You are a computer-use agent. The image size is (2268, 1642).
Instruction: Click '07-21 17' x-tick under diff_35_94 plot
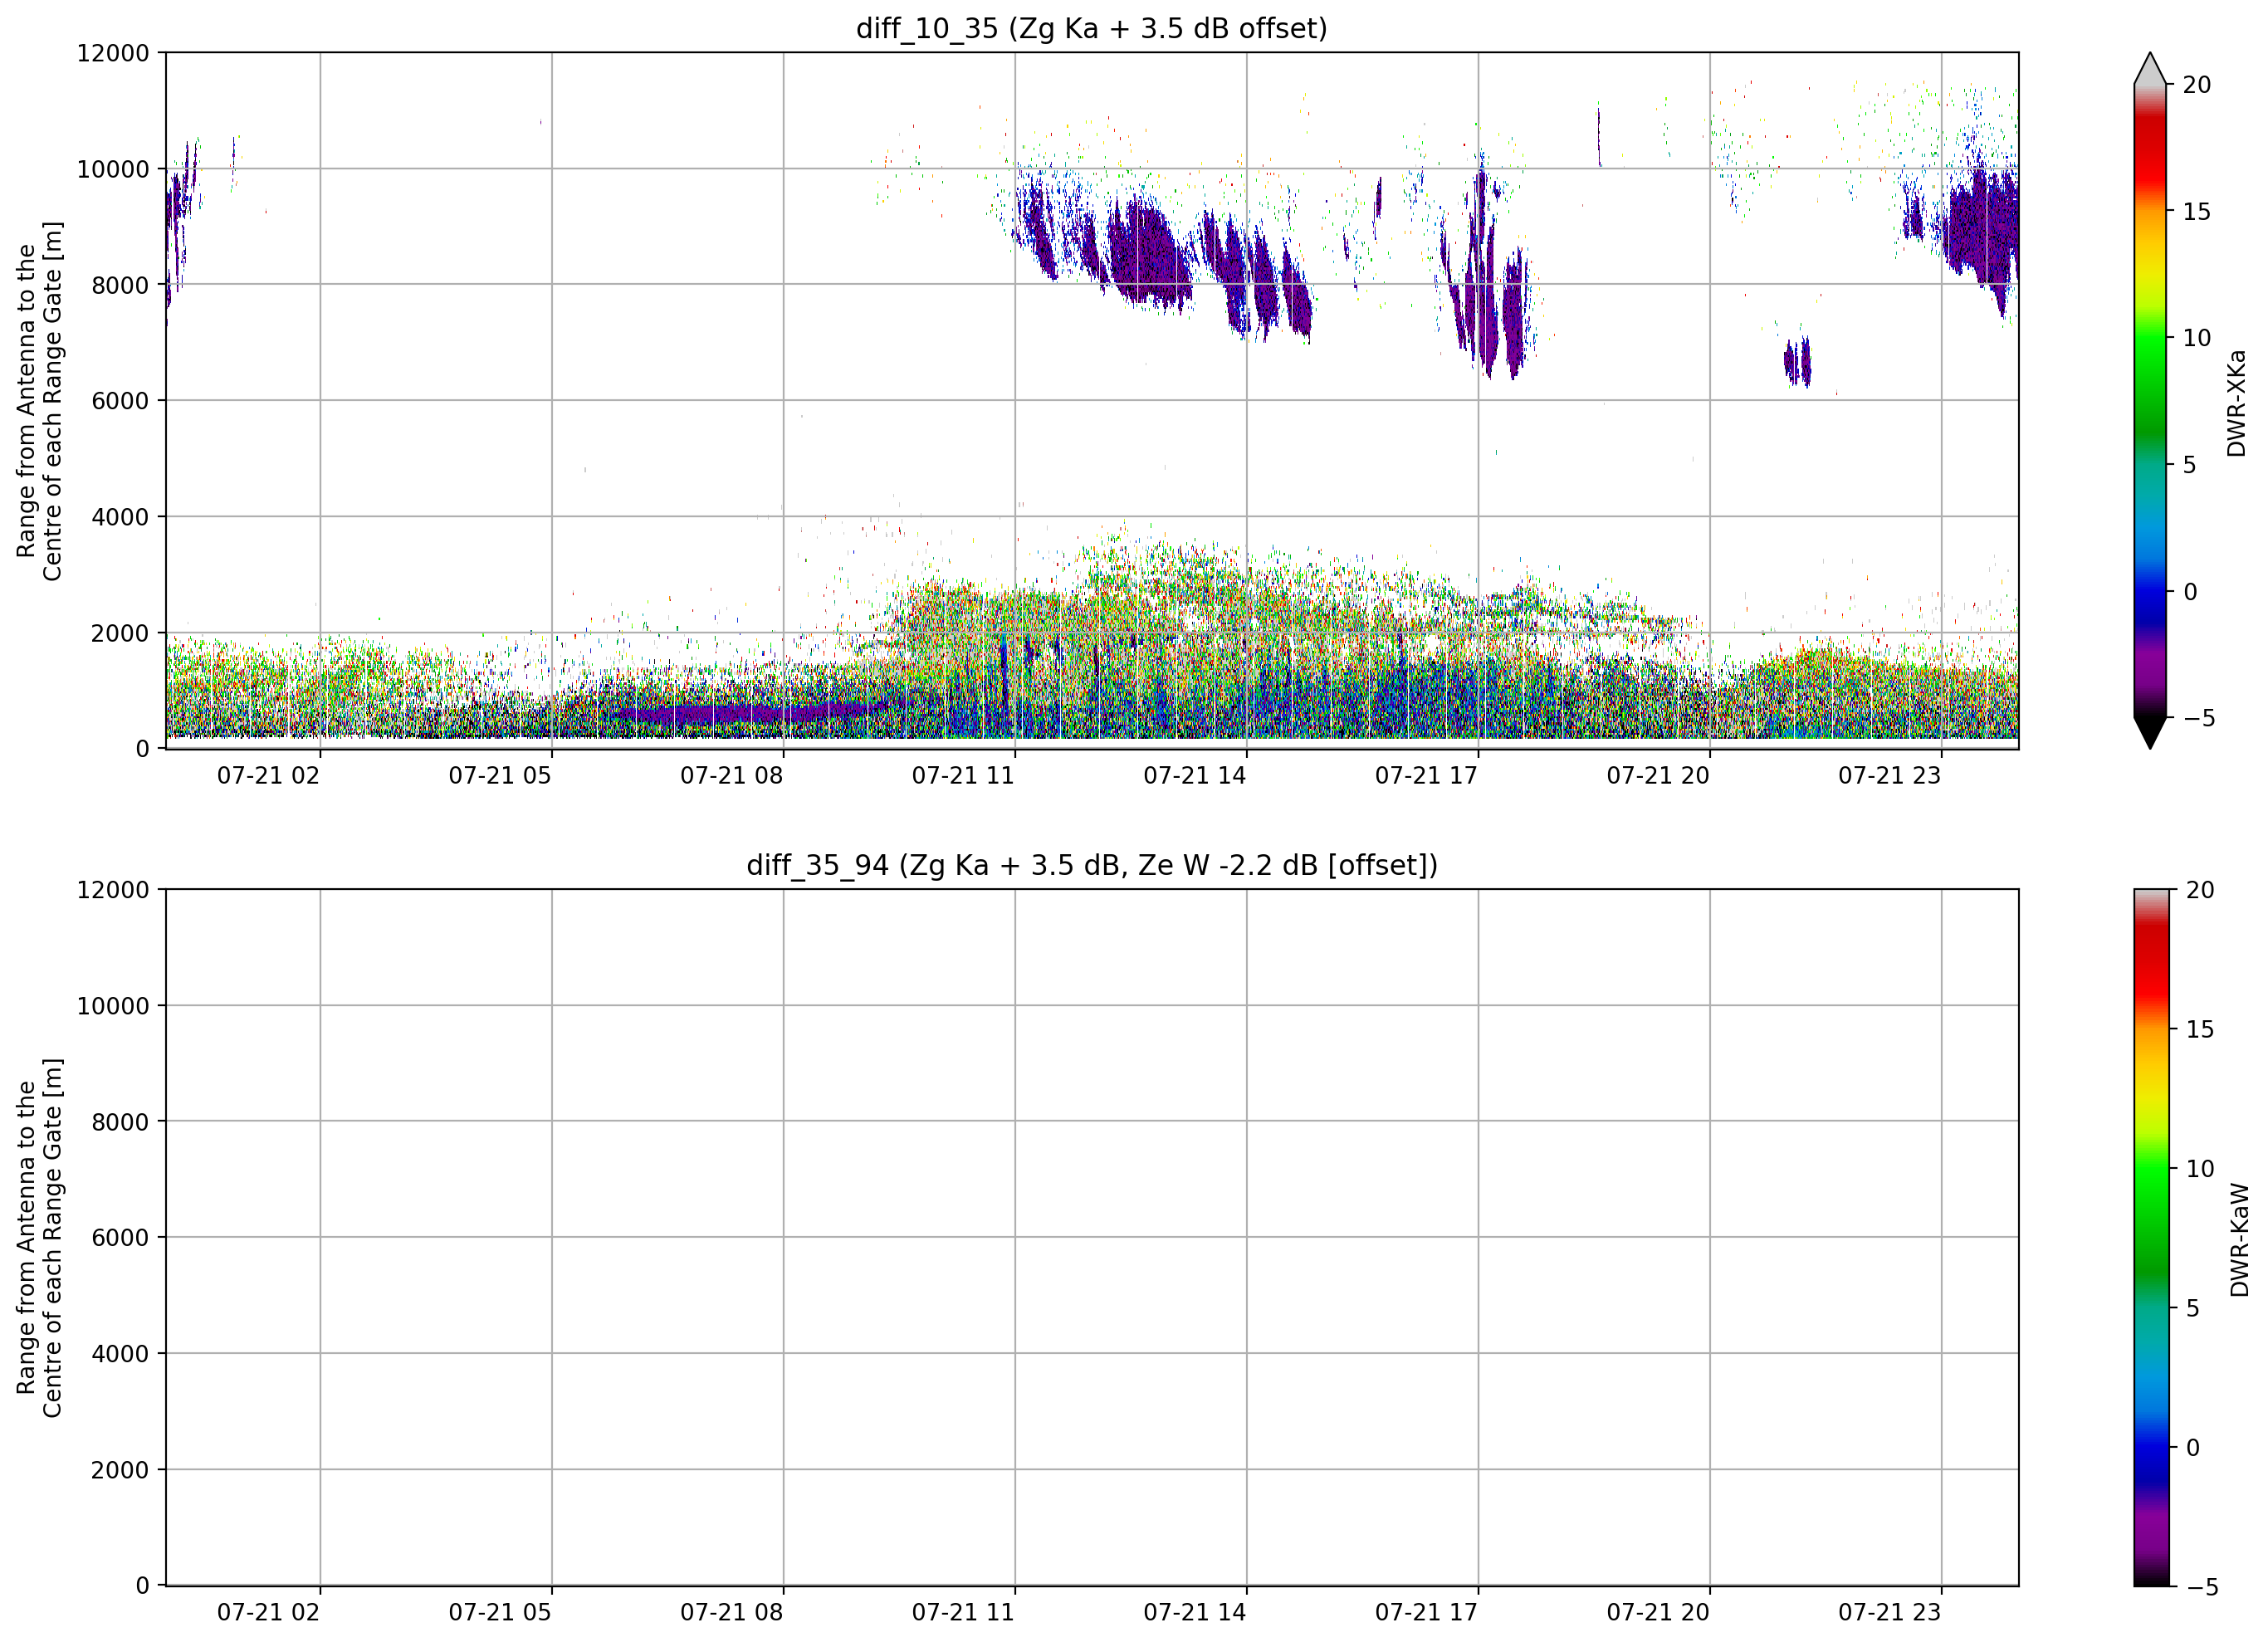click(1426, 1613)
